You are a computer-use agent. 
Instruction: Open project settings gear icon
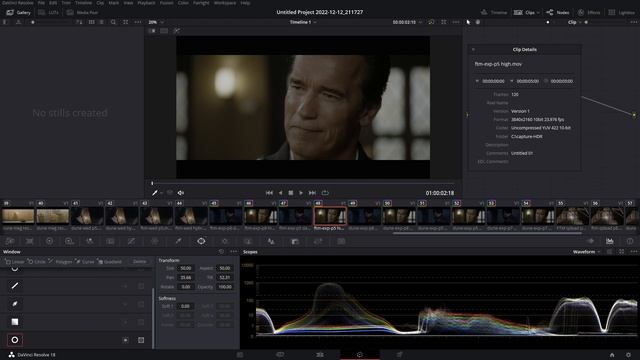click(629, 355)
